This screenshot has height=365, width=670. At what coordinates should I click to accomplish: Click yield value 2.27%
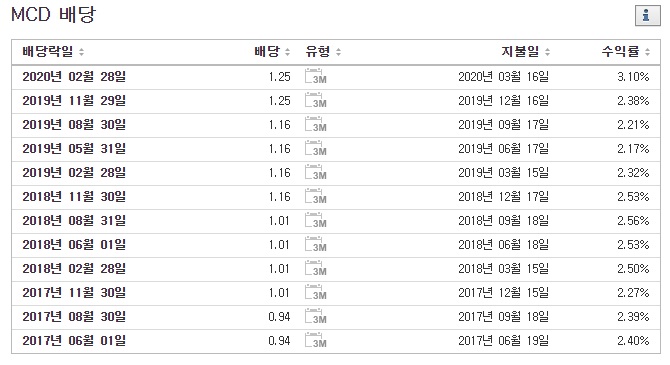(633, 292)
